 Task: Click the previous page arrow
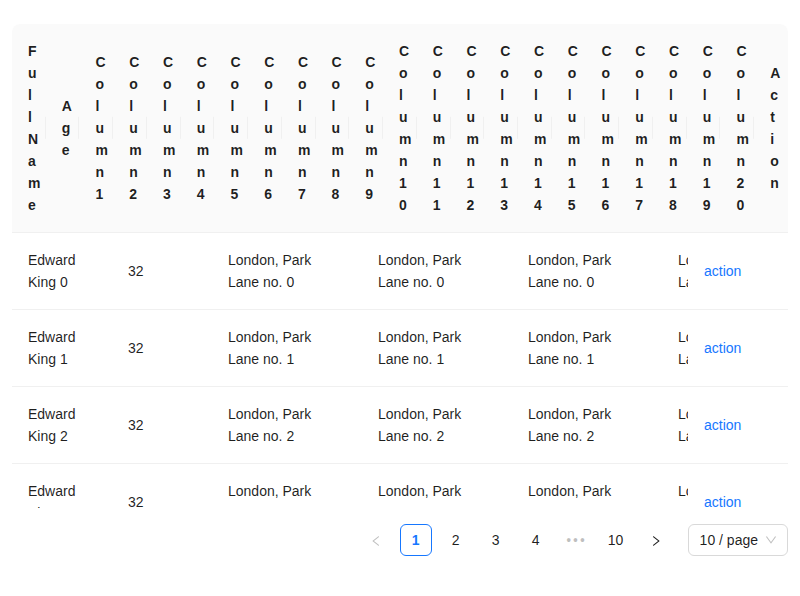click(x=376, y=540)
